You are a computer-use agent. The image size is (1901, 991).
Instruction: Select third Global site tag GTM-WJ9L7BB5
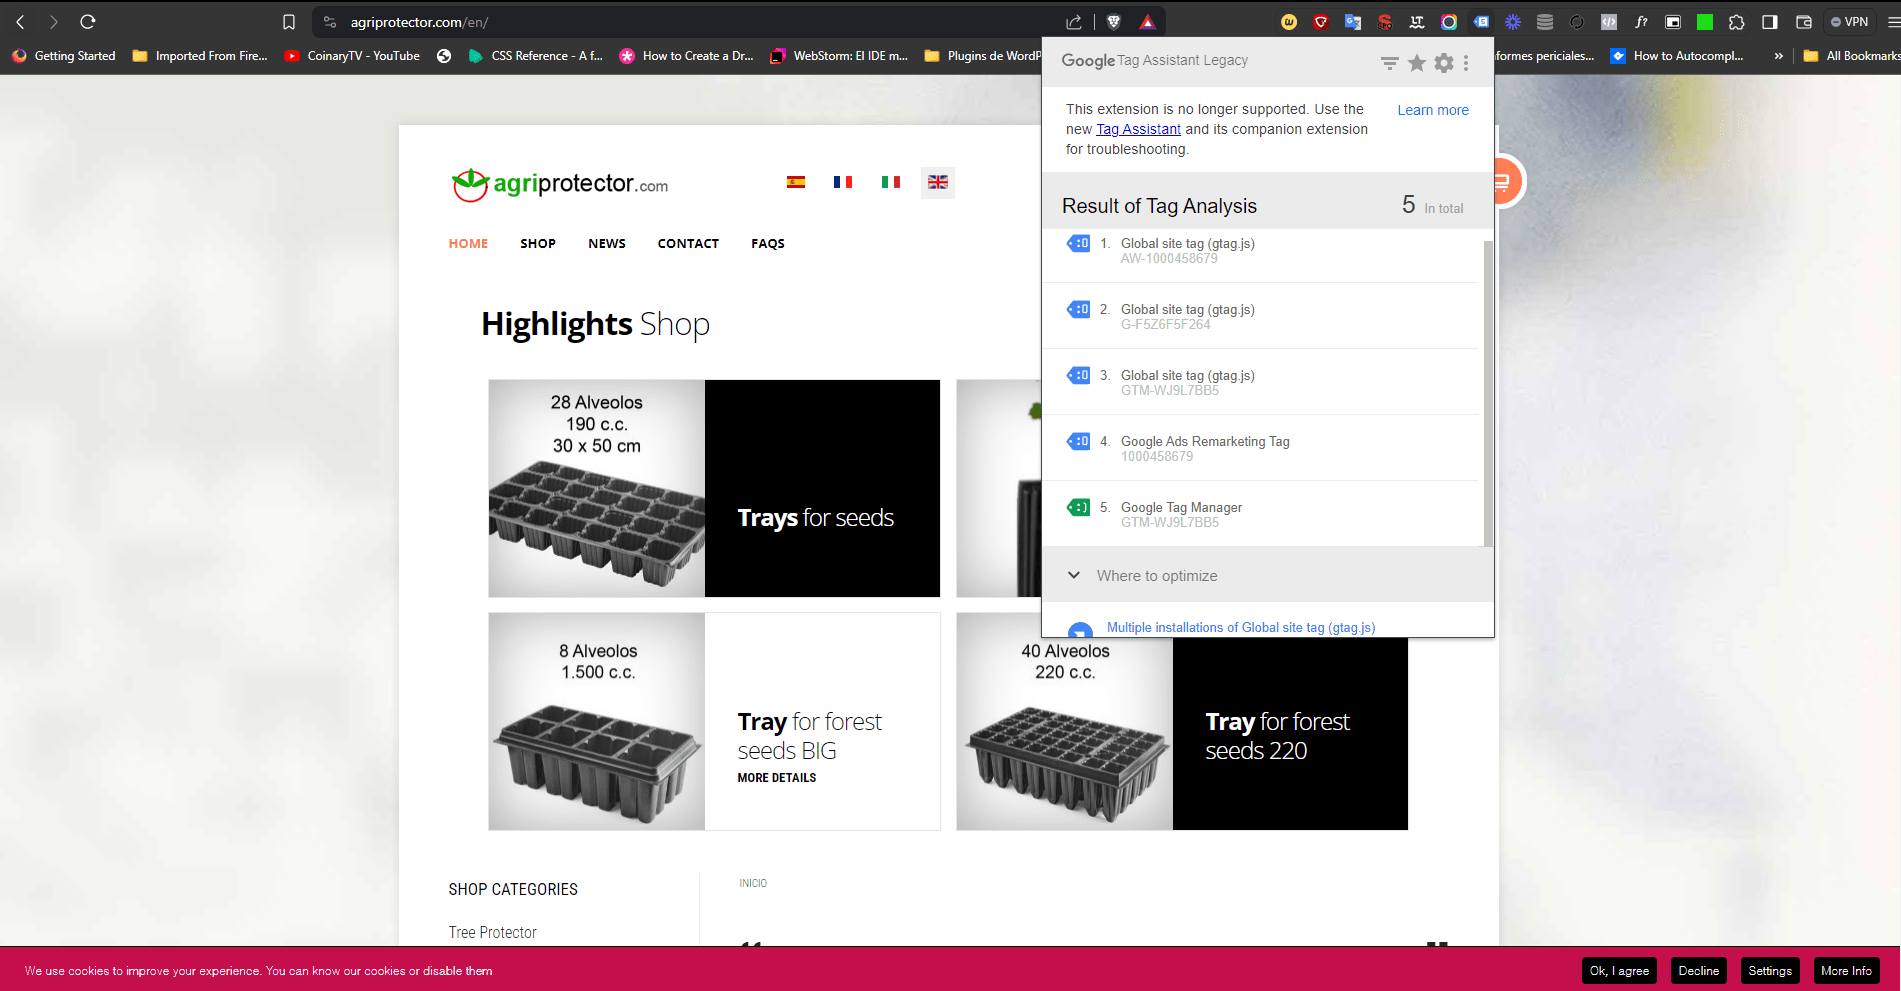click(x=1260, y=382)
